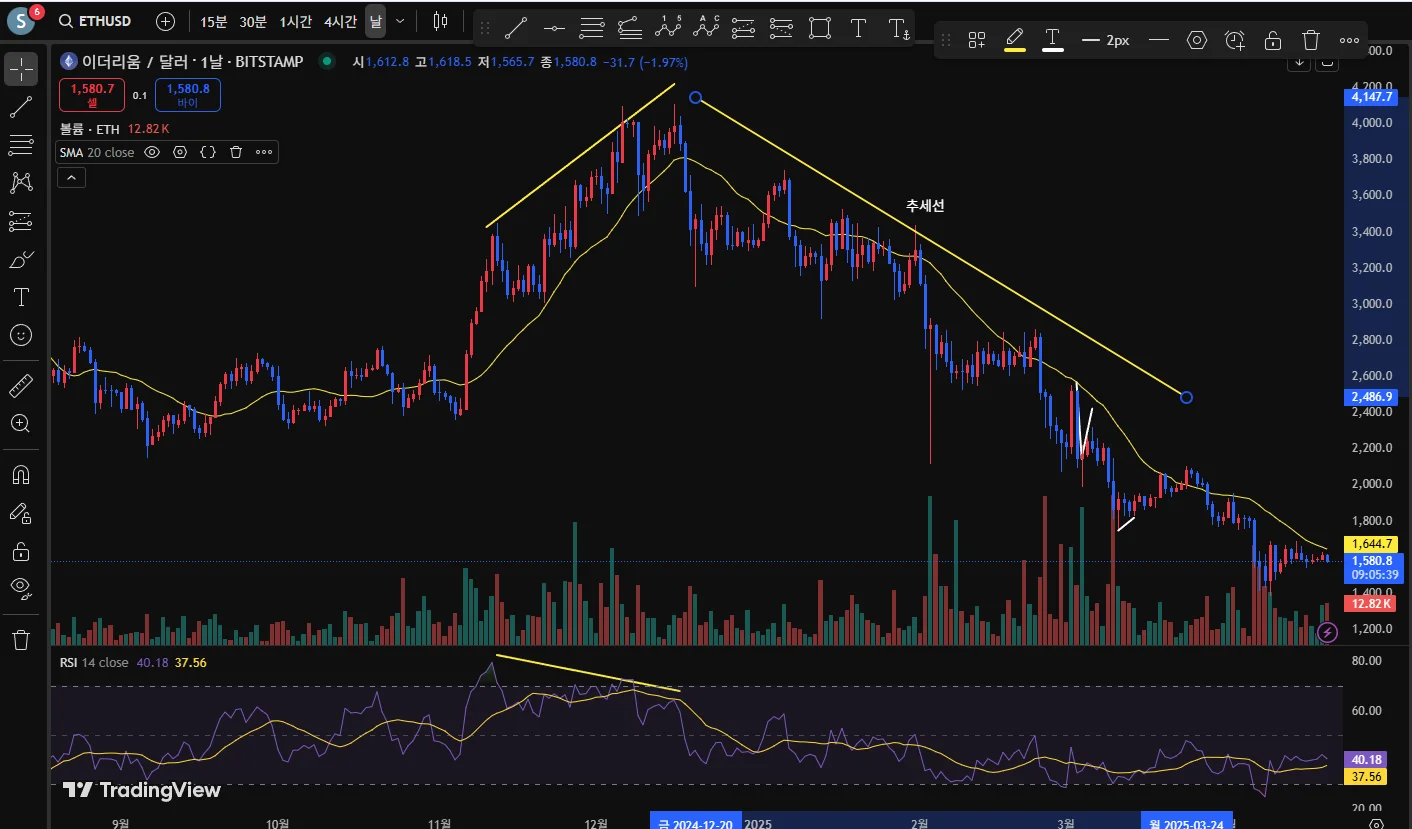The width and height of the screenshot is (1412, 829).
Task: Activate the zoom in tool
Action: 21,423
